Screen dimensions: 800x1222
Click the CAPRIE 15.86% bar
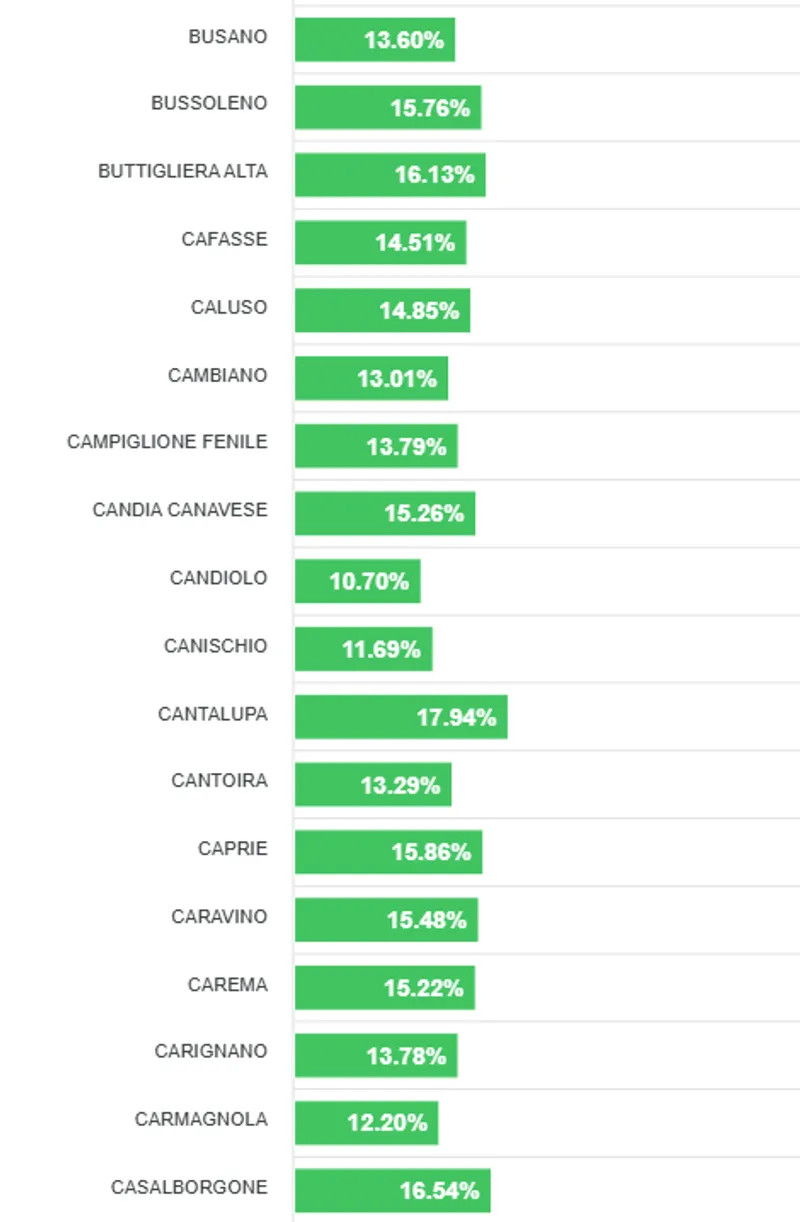388,852
